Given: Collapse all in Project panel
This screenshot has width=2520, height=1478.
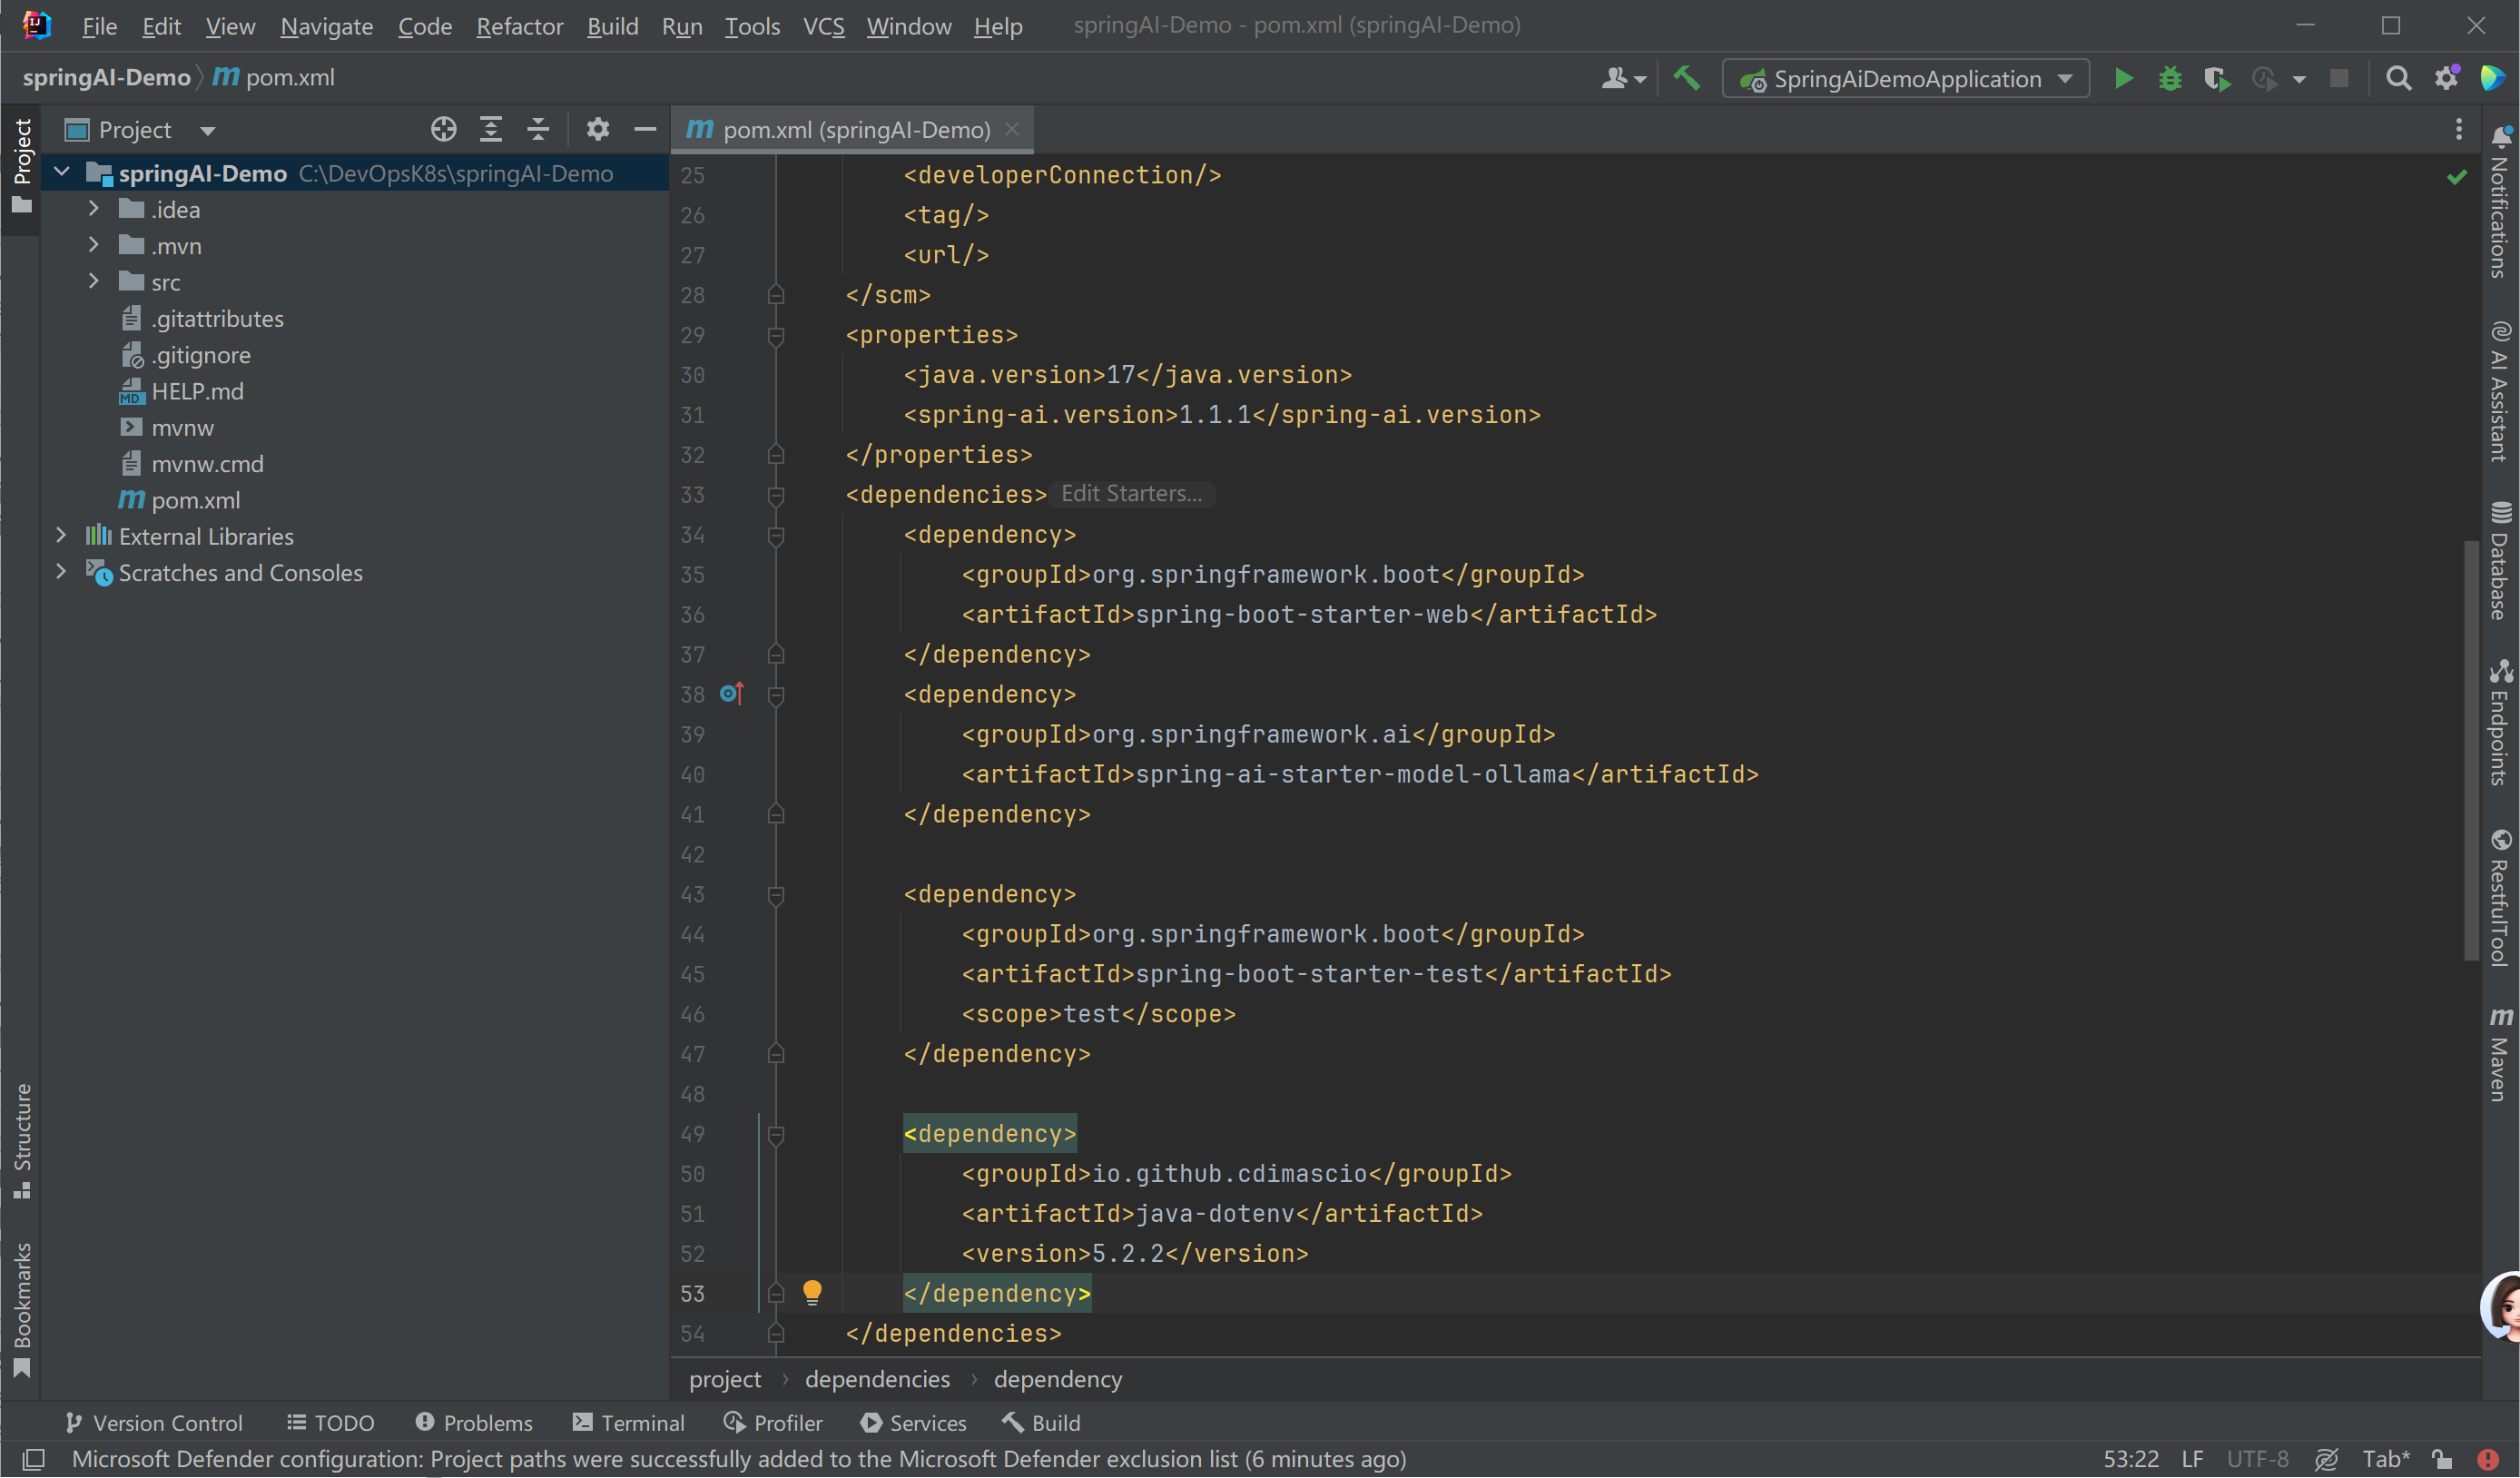Looking at the screenshot, I should (x=538, y=129).
